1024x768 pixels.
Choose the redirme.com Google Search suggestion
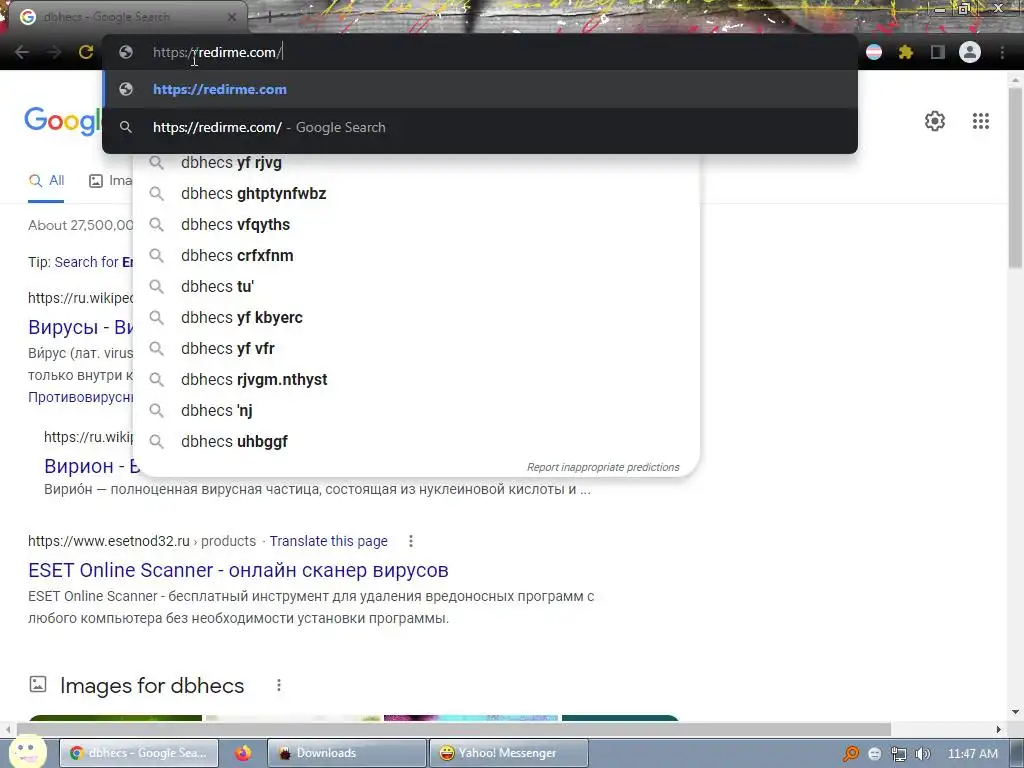pyautogui.click(x=480, y=127)
